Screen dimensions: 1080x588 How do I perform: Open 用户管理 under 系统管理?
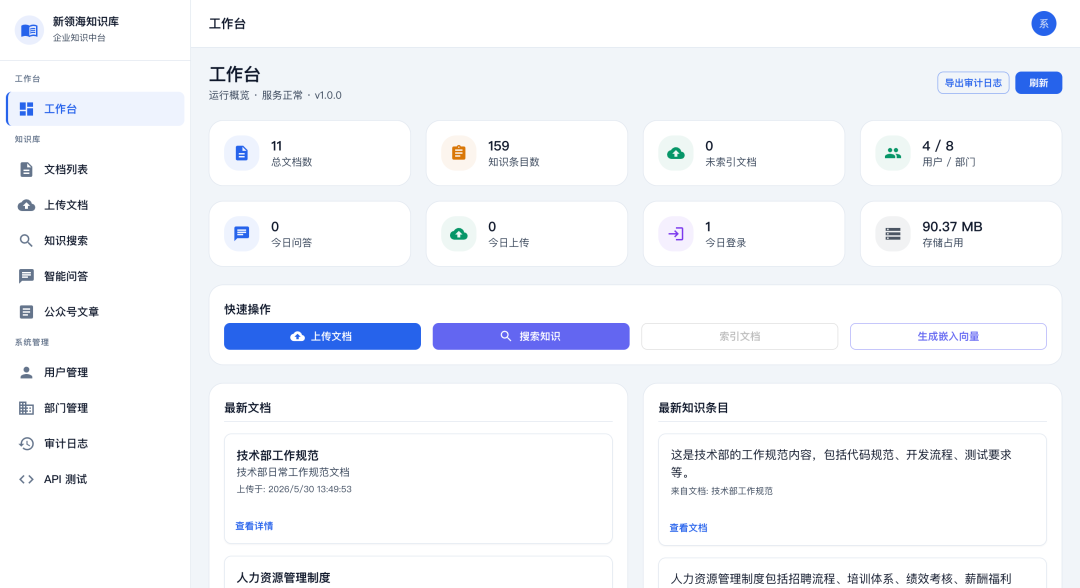[x=95, y=372]
